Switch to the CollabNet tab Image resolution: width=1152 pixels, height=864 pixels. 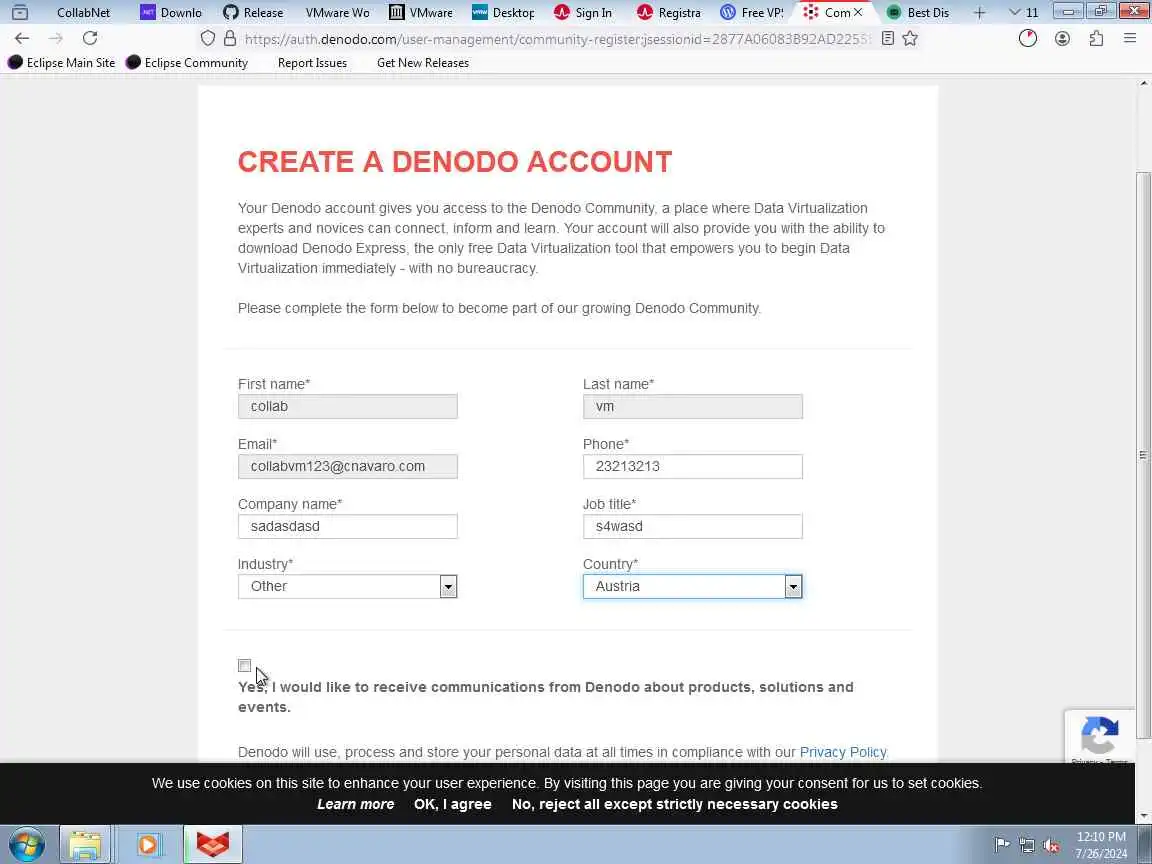point(83,12)
